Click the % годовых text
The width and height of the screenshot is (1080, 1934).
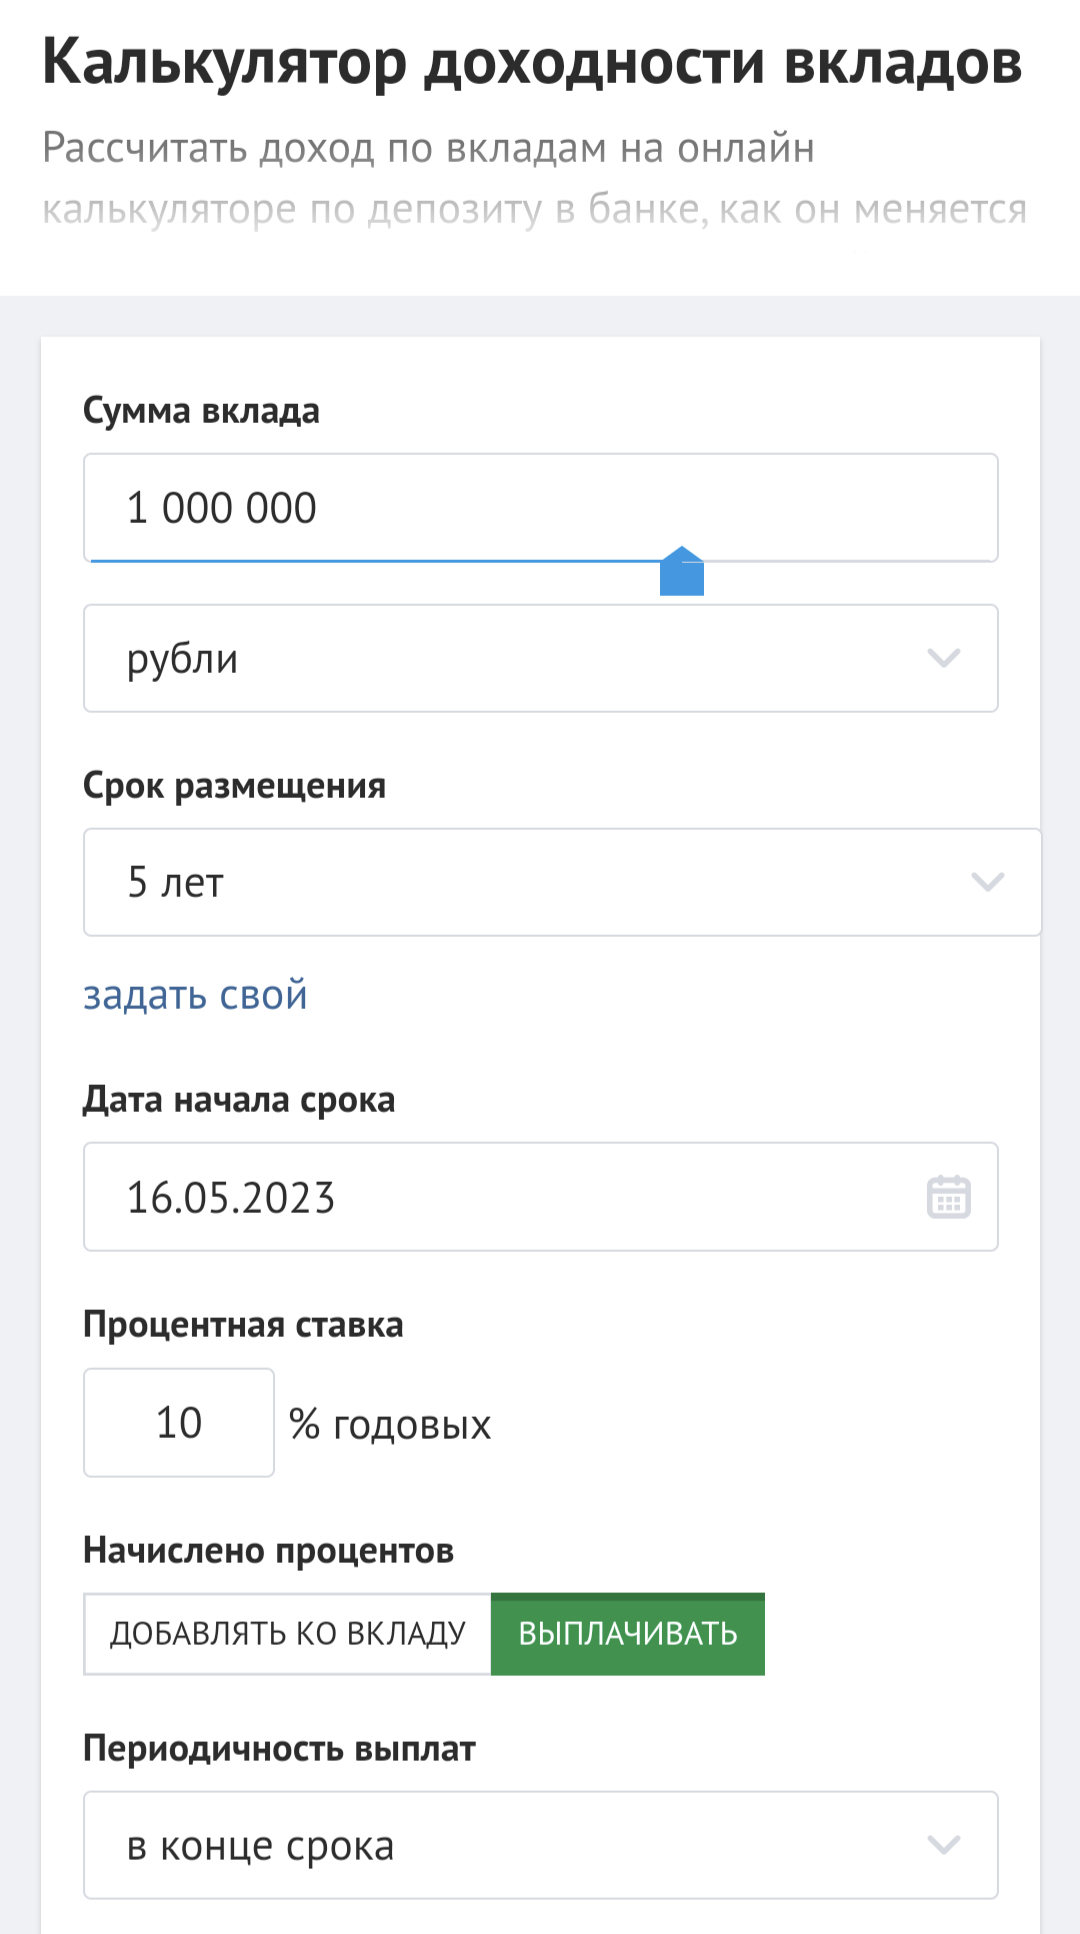click(390, 1425)
